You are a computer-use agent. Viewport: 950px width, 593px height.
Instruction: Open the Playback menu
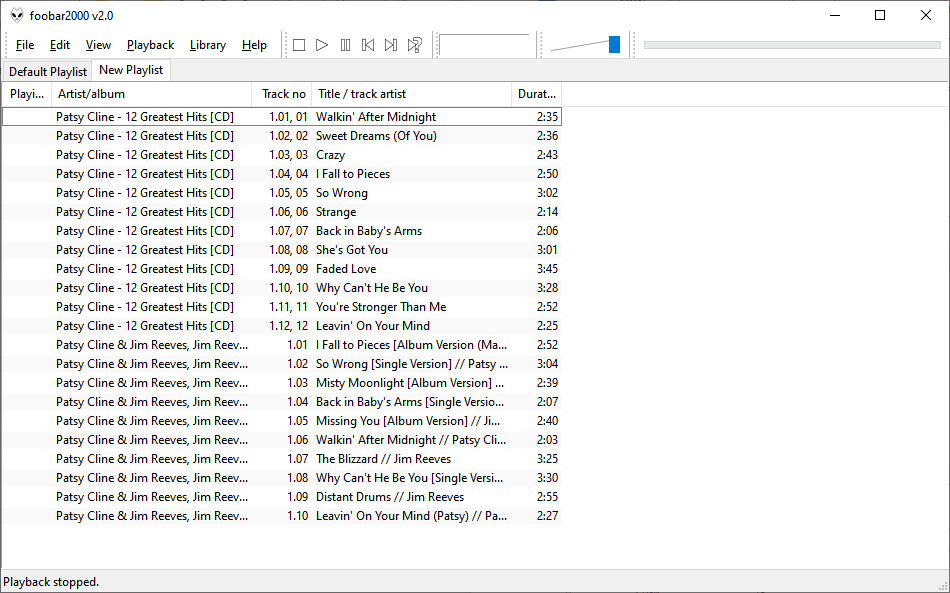150,45
